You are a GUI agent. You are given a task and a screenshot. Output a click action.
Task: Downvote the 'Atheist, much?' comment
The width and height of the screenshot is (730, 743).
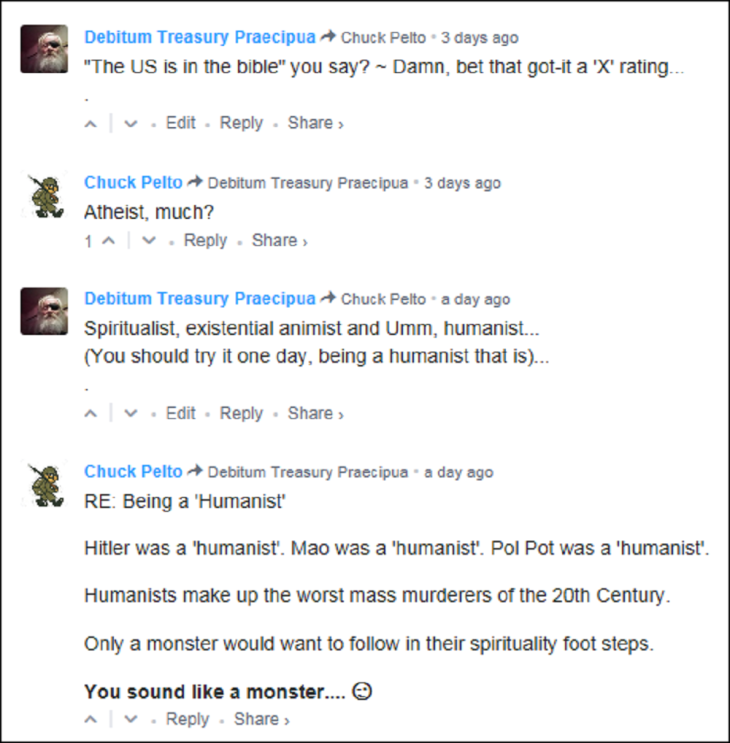pos(149,241)
